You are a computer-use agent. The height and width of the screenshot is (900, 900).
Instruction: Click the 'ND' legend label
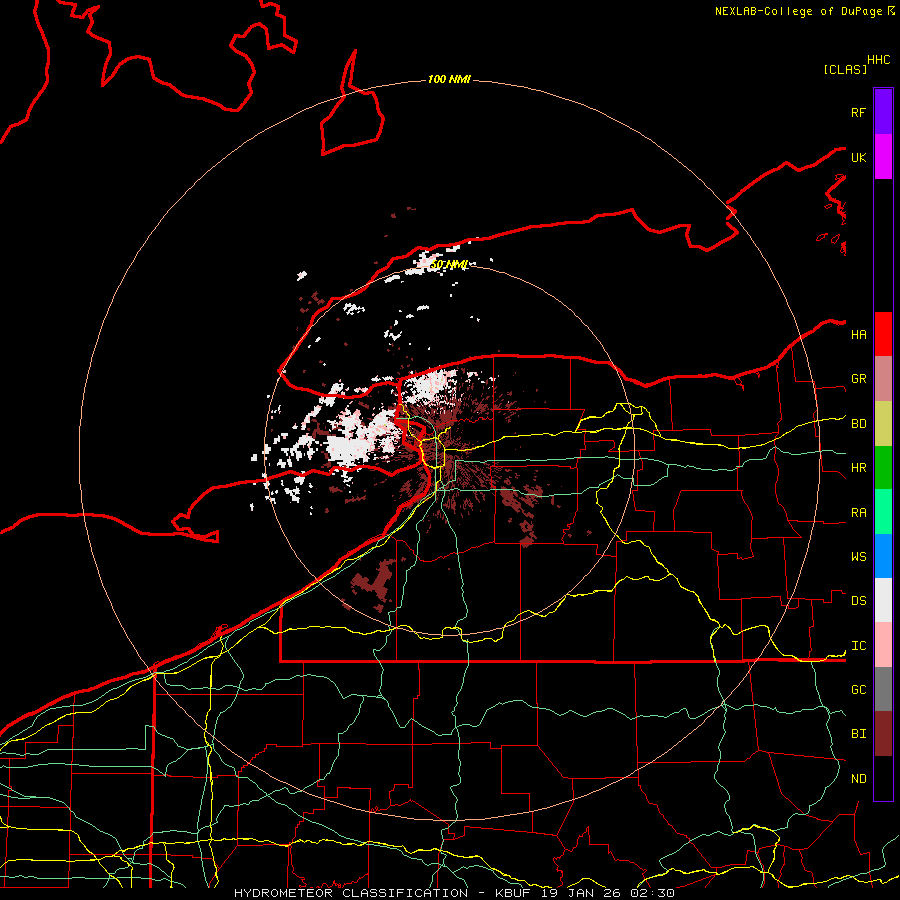click(x=858, y=779)
